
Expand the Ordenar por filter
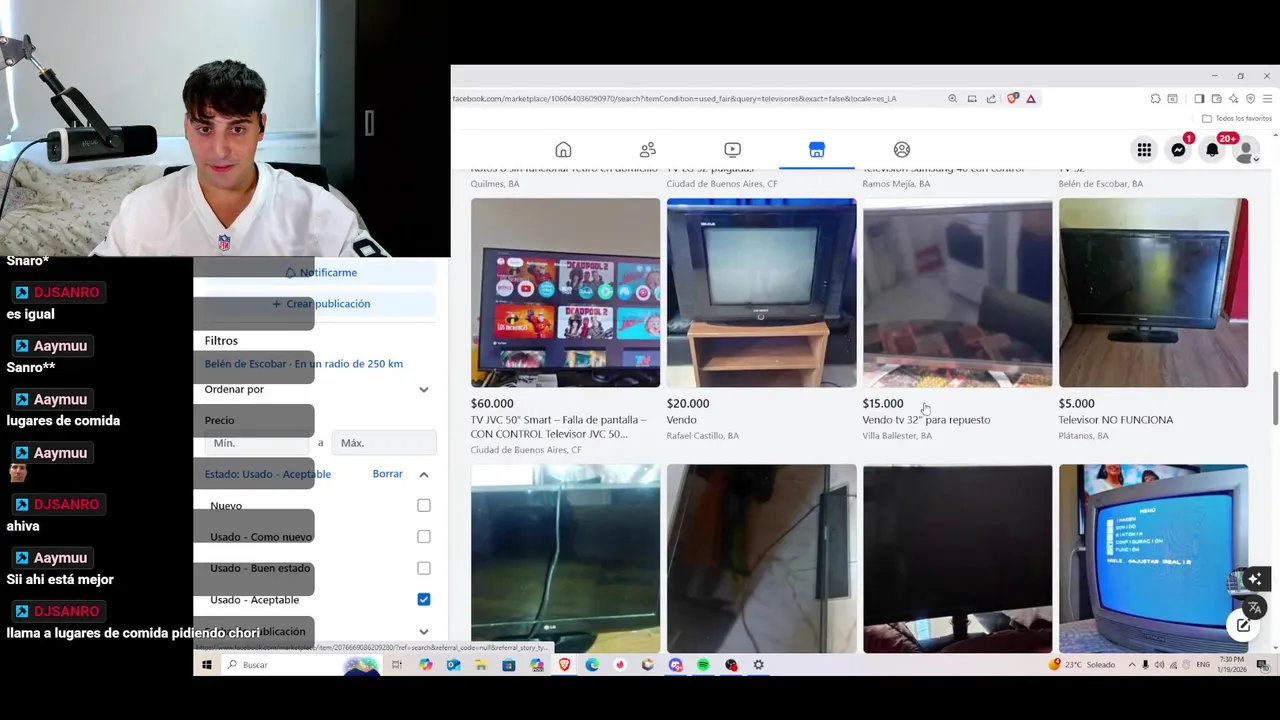click(x=318, y=389)
